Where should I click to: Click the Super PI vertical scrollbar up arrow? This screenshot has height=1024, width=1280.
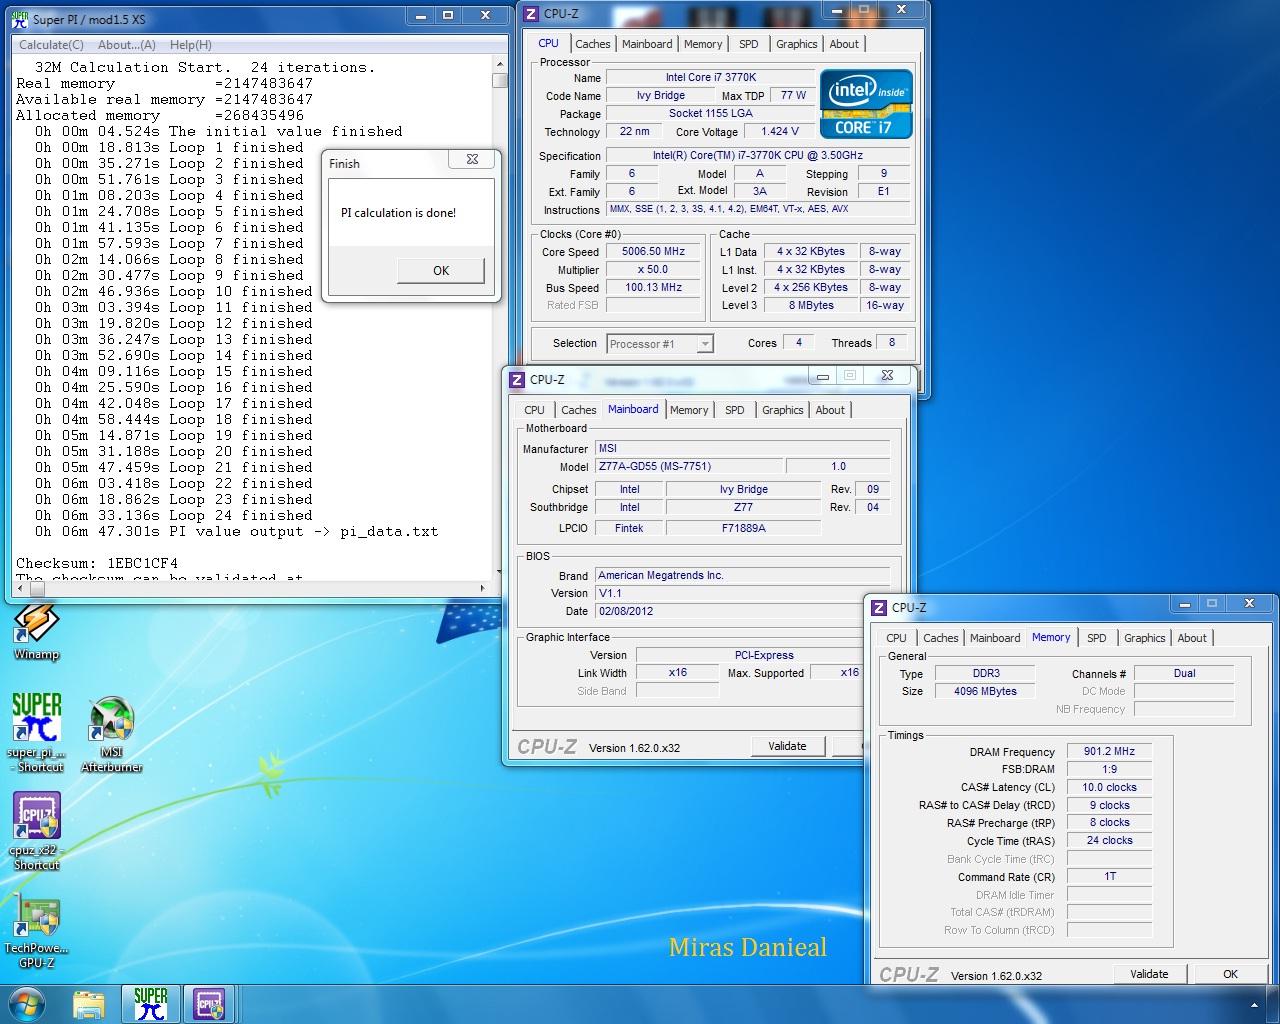(500, 65)
